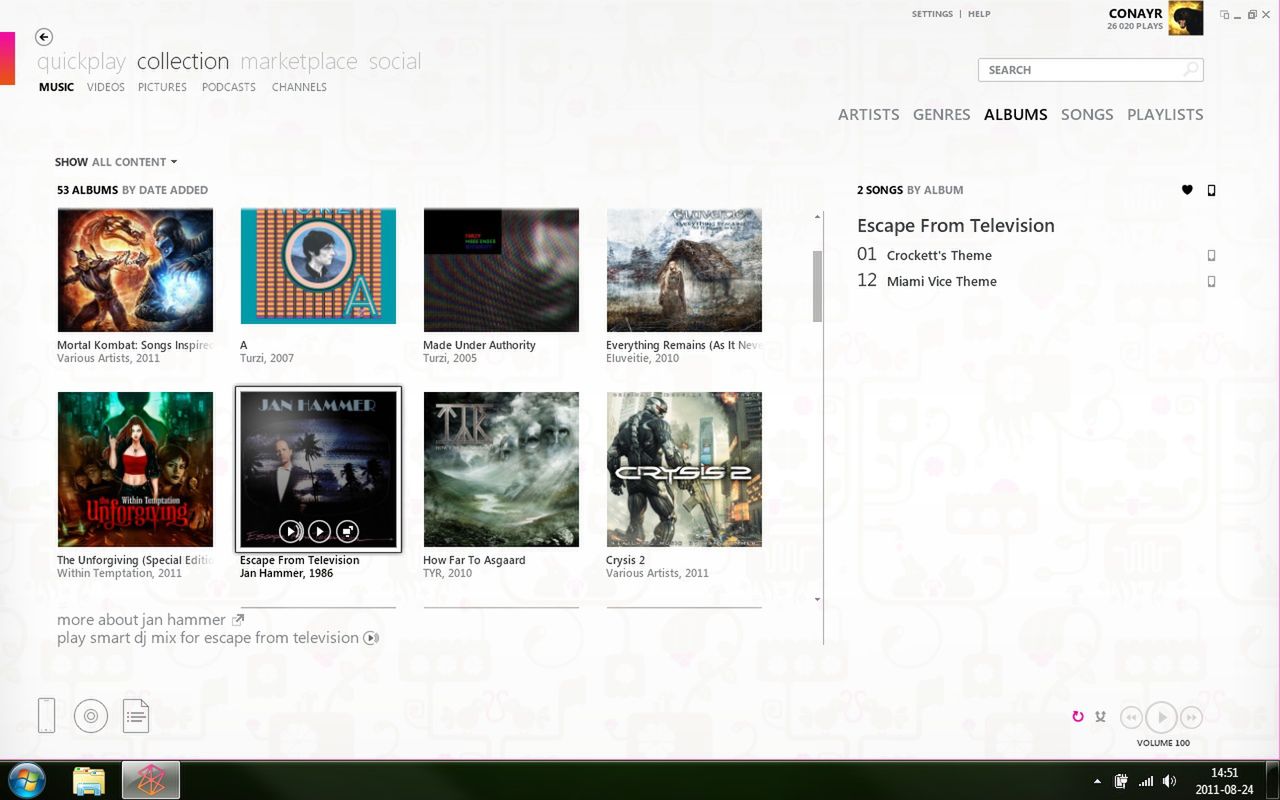Select Turzi's album A cover

318,266
